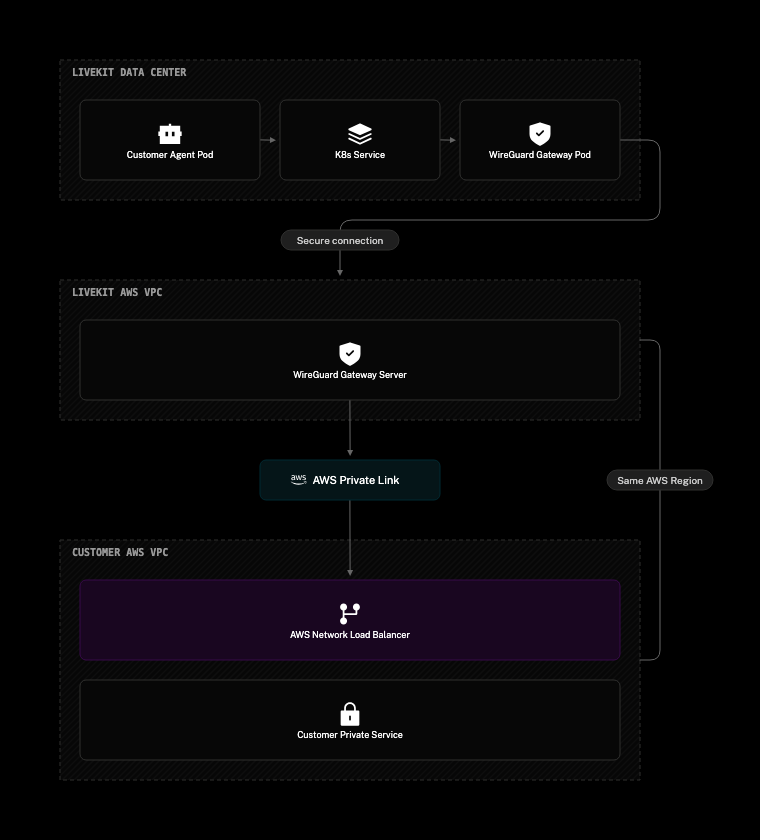Click the "CUSTOMER AWS VPC" heading
The height and width of the screenshot is (840, 760).
coord(120,552)
